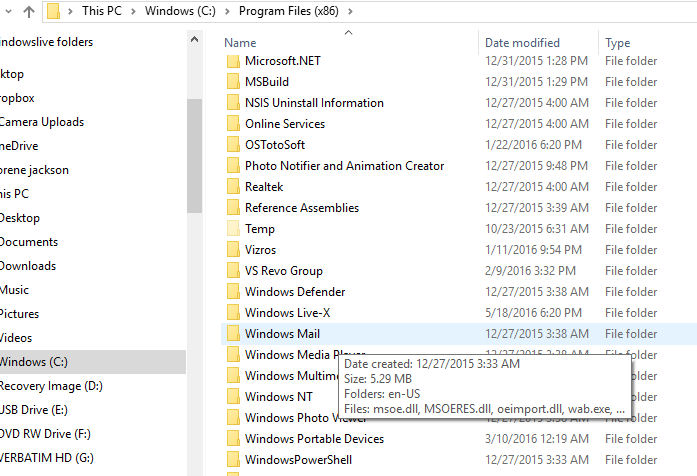Click 'Windows Defender' folder name
Image resolution: width=697 pixels, height=476 pixels.
[295, 292]
